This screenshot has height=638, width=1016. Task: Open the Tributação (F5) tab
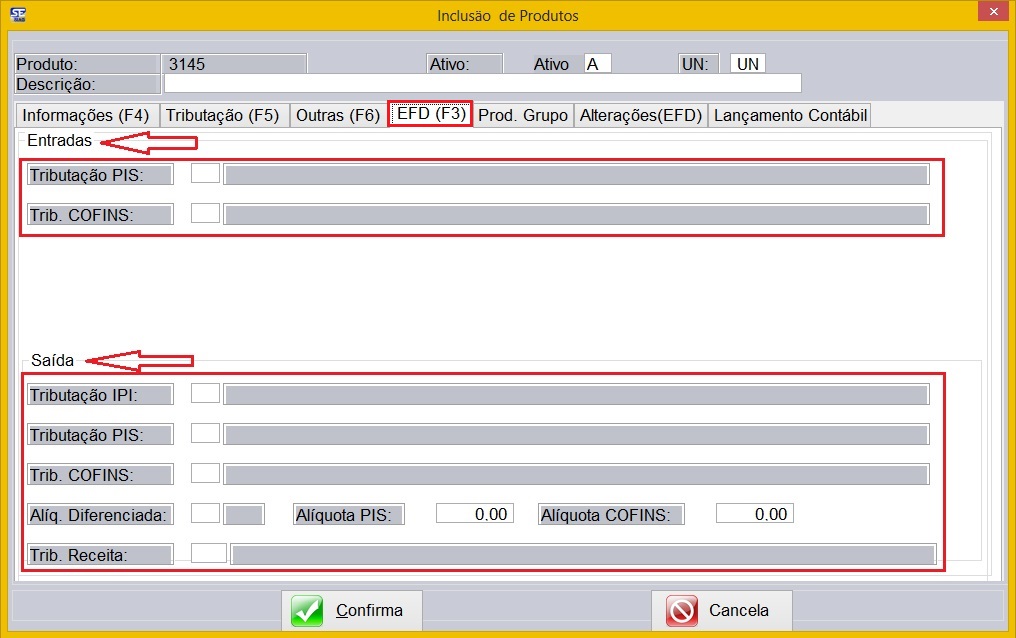(x=223, y=115)
